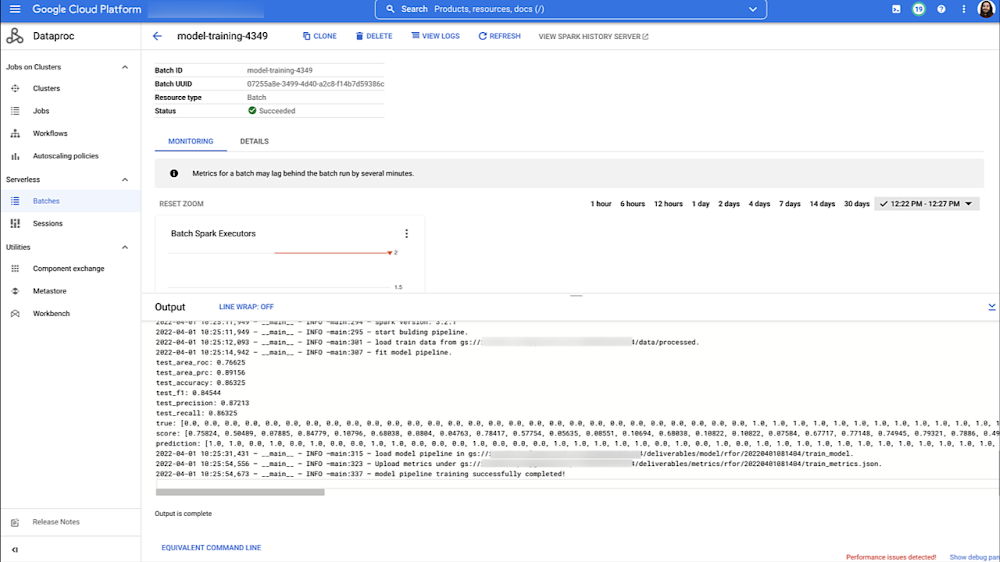Viewport: 1000px width, 562px height.
Task: Click the Release Notes icon
Action: click(15, 522)
